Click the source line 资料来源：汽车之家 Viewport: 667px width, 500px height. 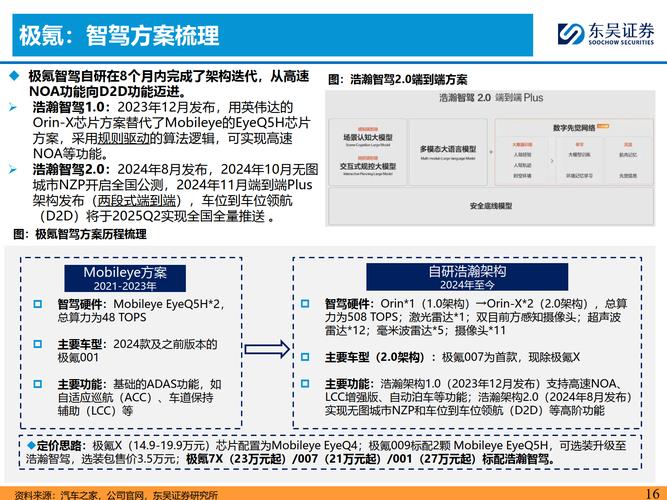116,495
